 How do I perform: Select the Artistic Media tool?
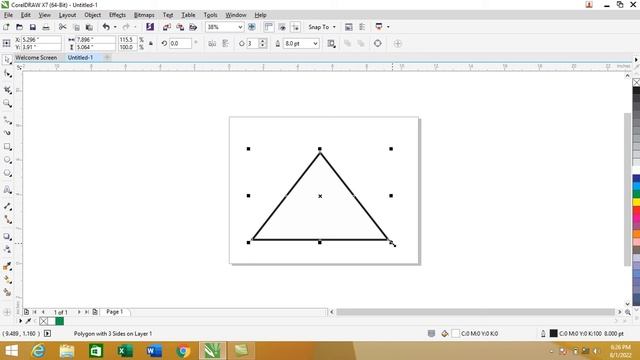pyautogui.click(x=7, y=133)
